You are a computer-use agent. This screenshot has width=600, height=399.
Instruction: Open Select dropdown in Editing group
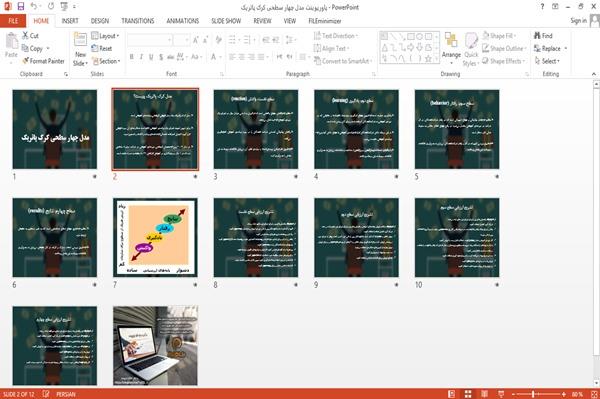pyautogui.click(x=547, y=61)
